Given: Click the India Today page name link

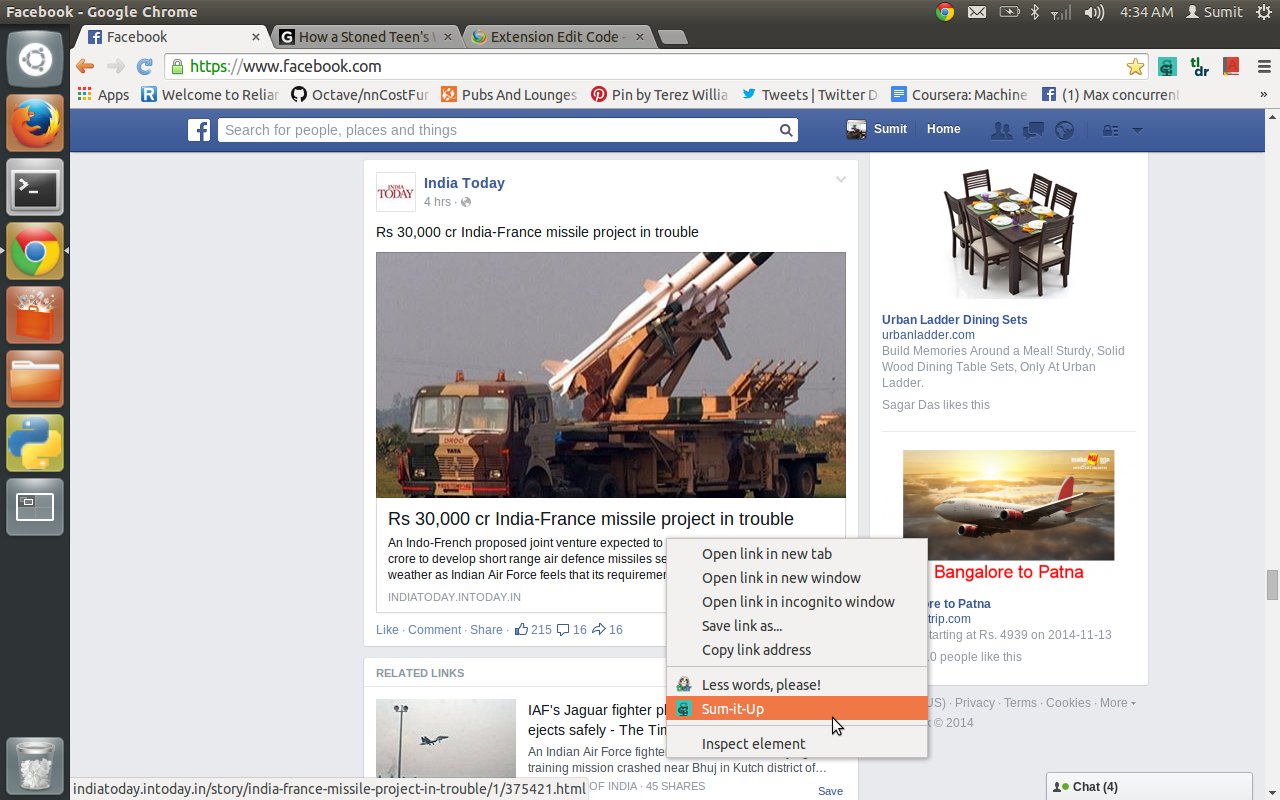Looking at the screenshot, I should [464, 183].
